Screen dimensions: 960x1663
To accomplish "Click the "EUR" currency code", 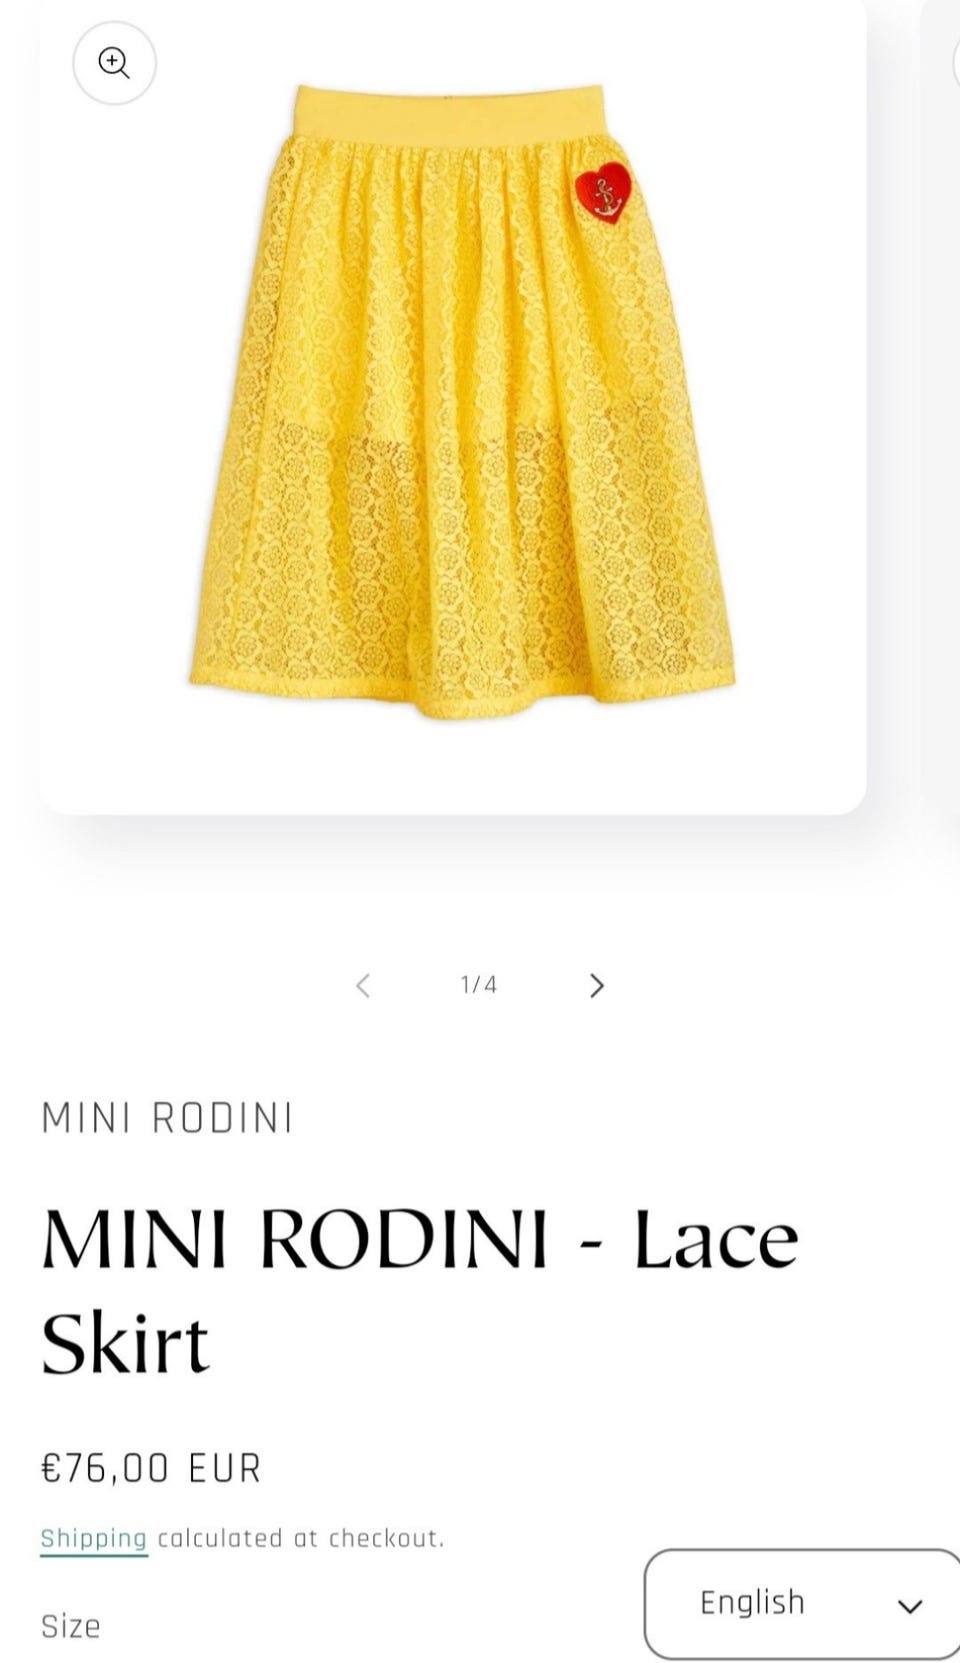I will tap(225, 1468).
